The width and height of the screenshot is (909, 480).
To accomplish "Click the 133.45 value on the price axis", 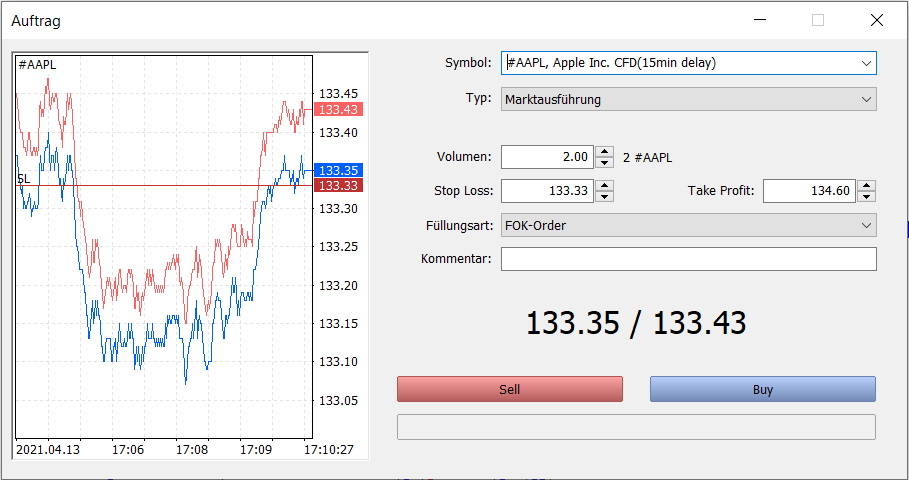I will 339,93.
